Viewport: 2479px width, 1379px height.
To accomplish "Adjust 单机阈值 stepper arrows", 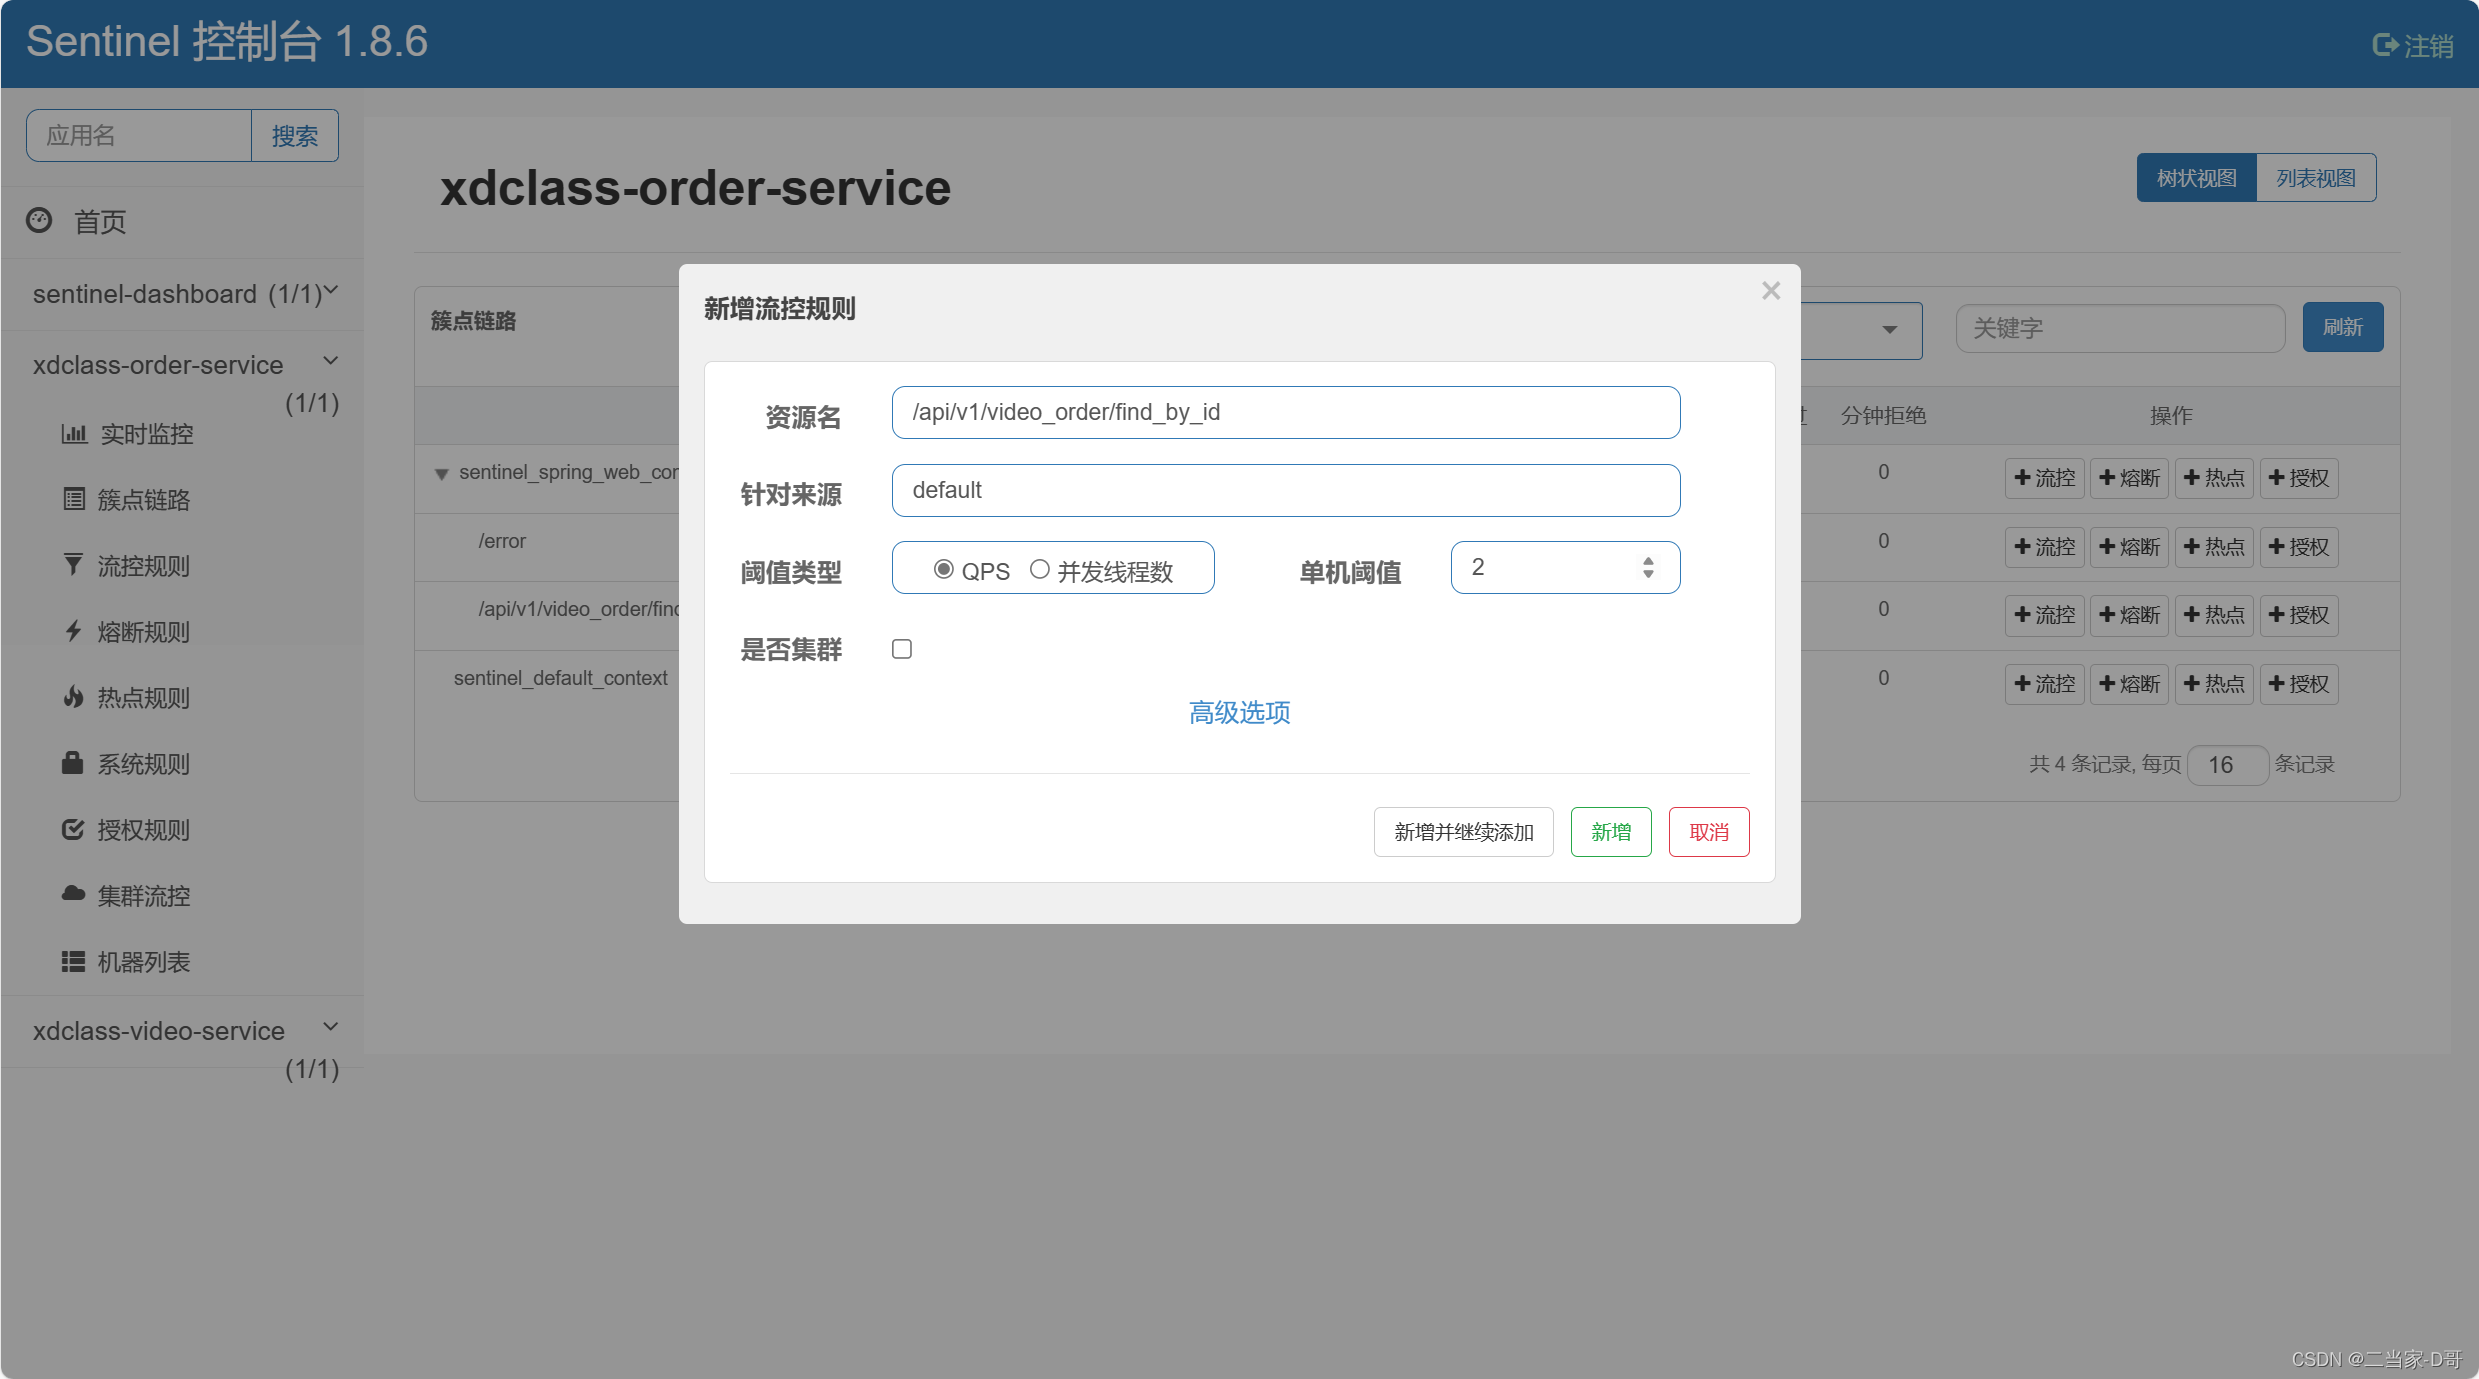I will tap(1648, 568).
